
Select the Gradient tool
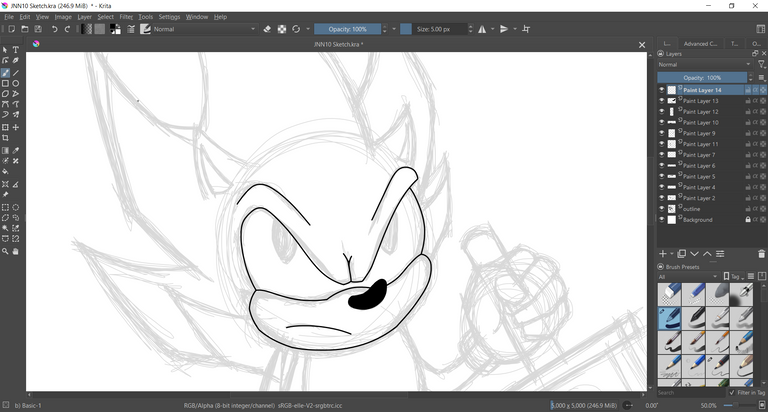(5, 150)
